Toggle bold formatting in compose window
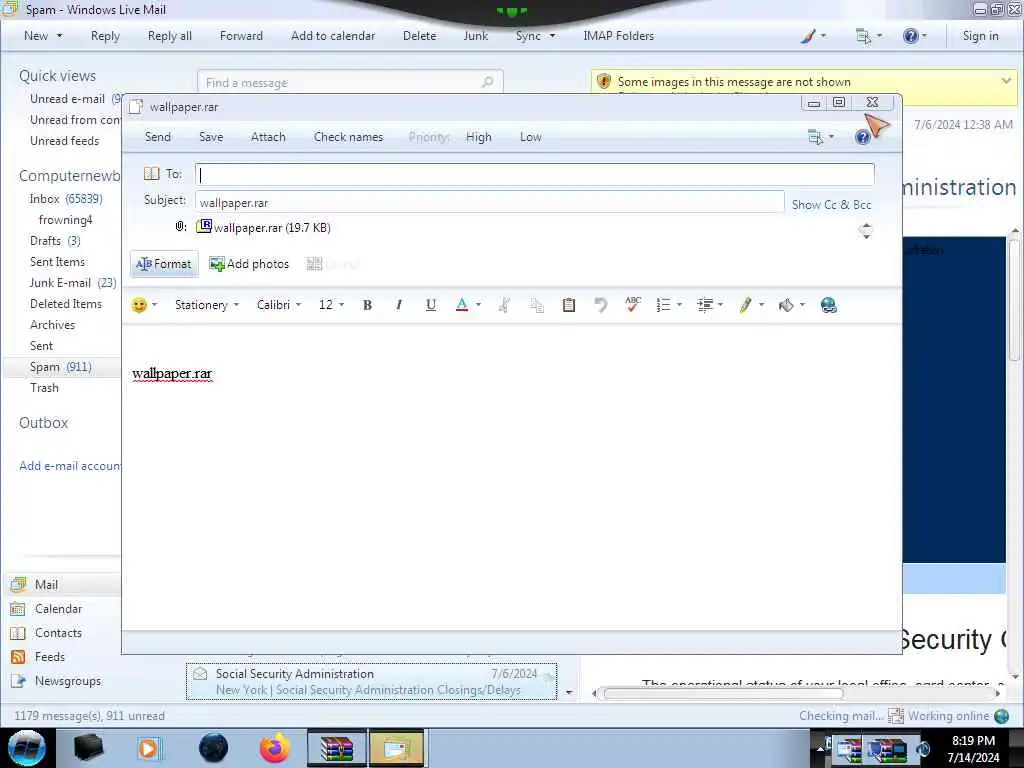This screenshot has height=768, width=1024. pos(367,305)
